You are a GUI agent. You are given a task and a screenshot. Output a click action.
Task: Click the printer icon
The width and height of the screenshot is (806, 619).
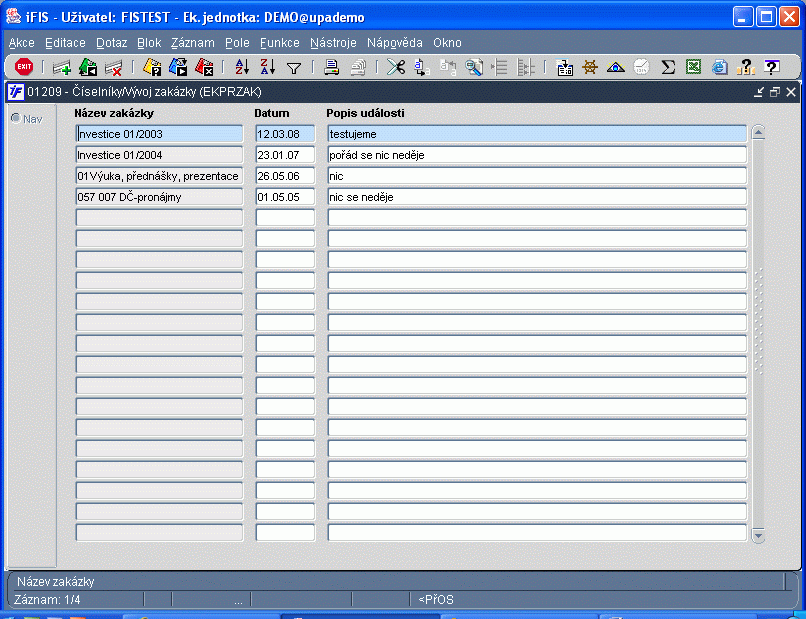(x=332, y=67)
